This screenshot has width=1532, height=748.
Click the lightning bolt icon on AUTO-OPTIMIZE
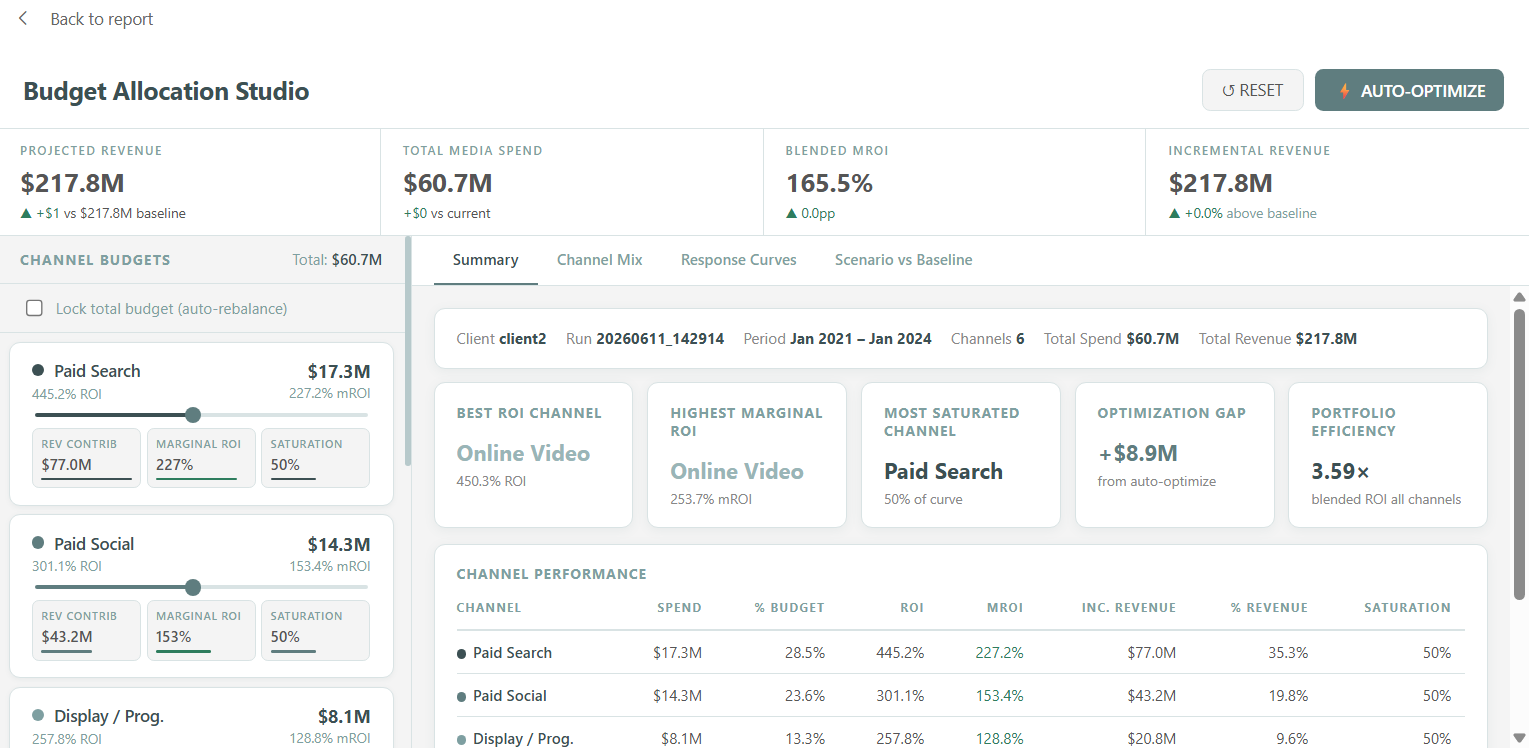point(1344,91)
